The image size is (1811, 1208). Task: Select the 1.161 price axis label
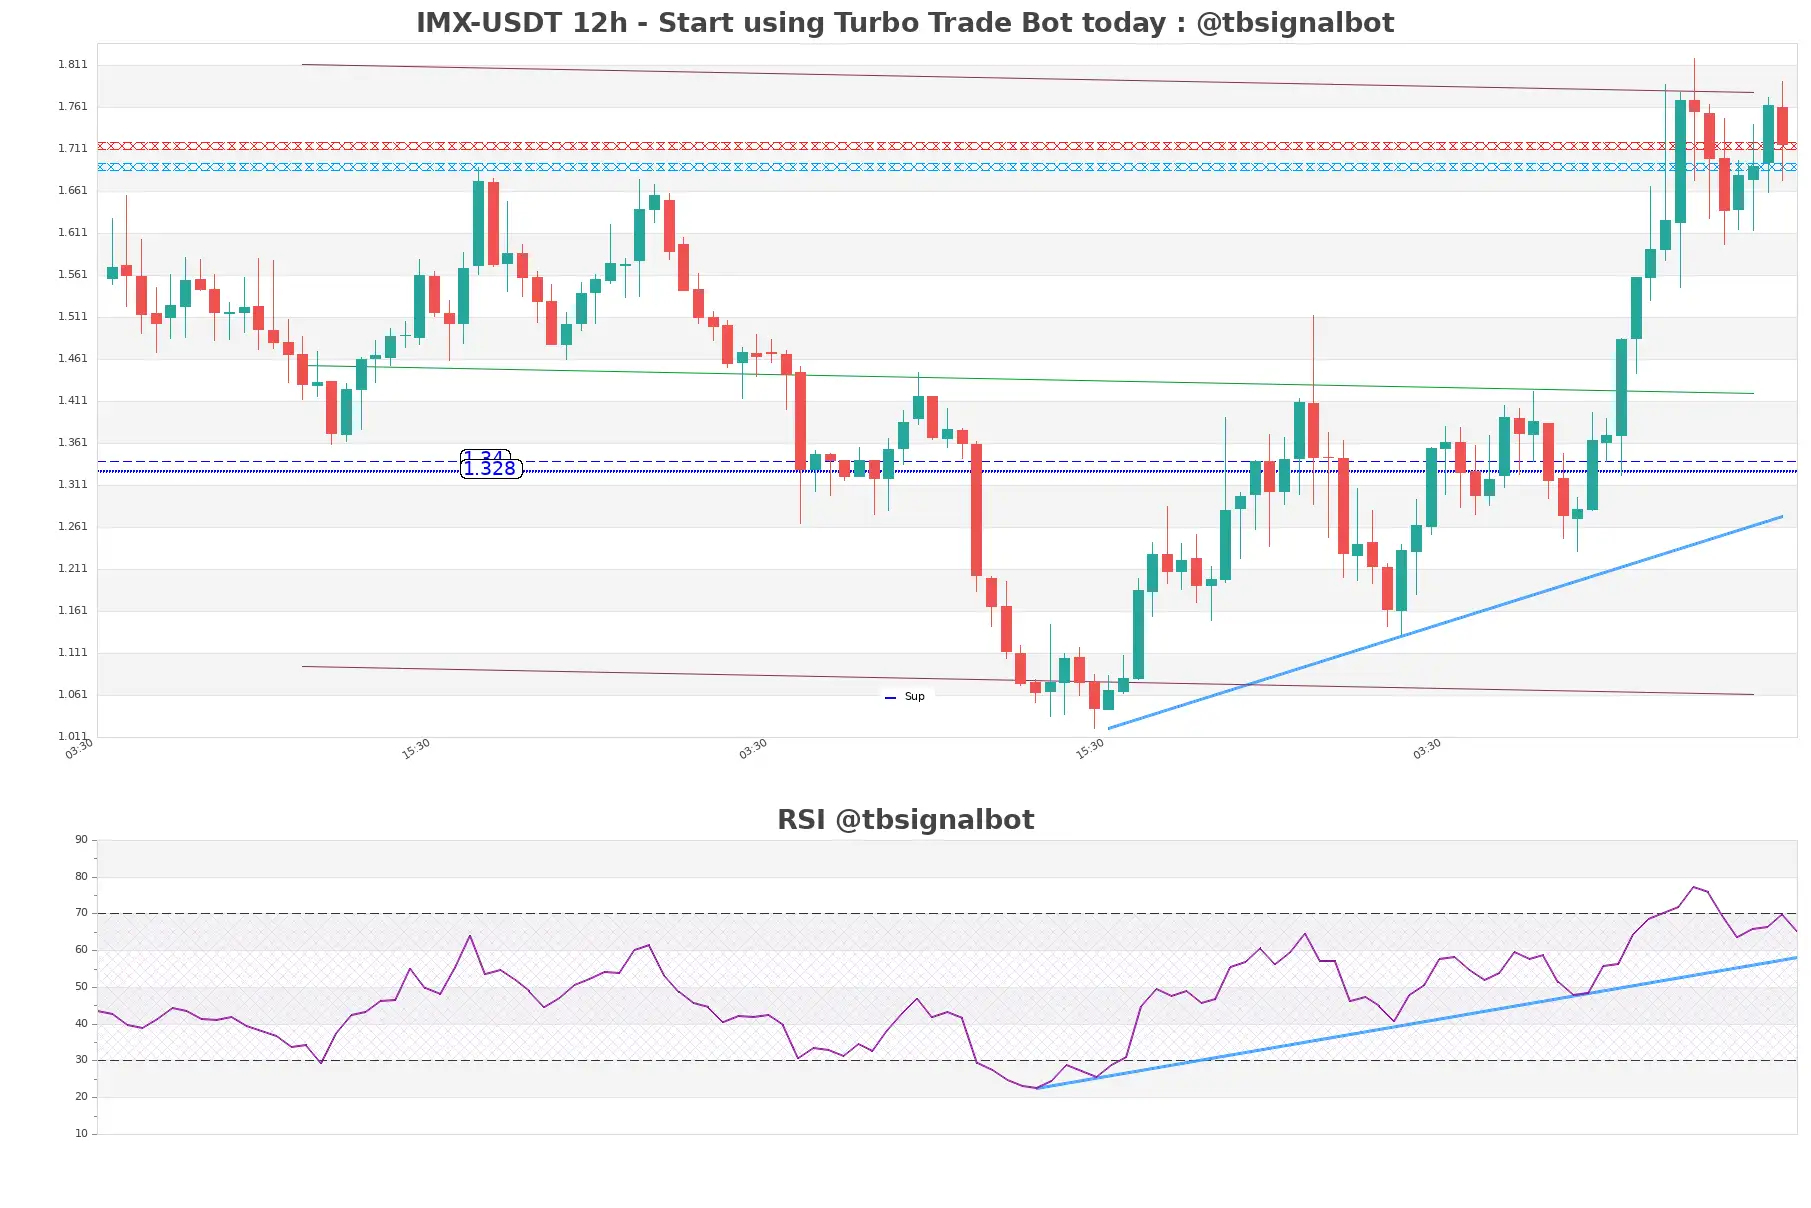click(72, 610)
